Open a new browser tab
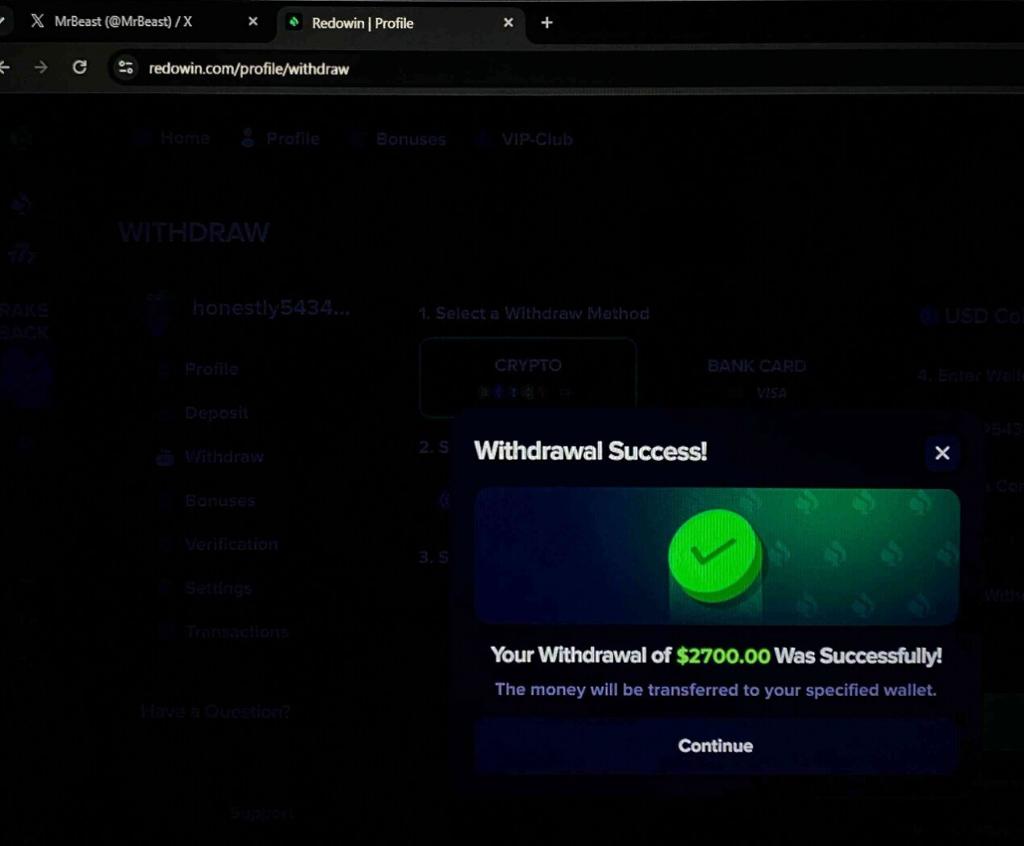Screen dimensions: 1024x846 (x=547, y=23)
